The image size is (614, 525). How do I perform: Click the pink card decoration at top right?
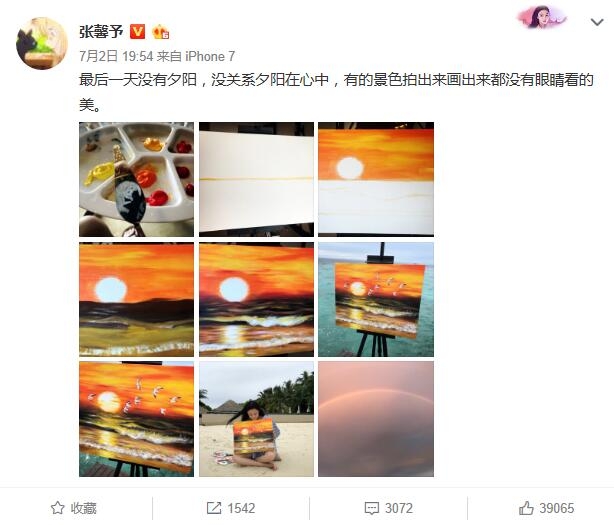(x=542, y=17)
